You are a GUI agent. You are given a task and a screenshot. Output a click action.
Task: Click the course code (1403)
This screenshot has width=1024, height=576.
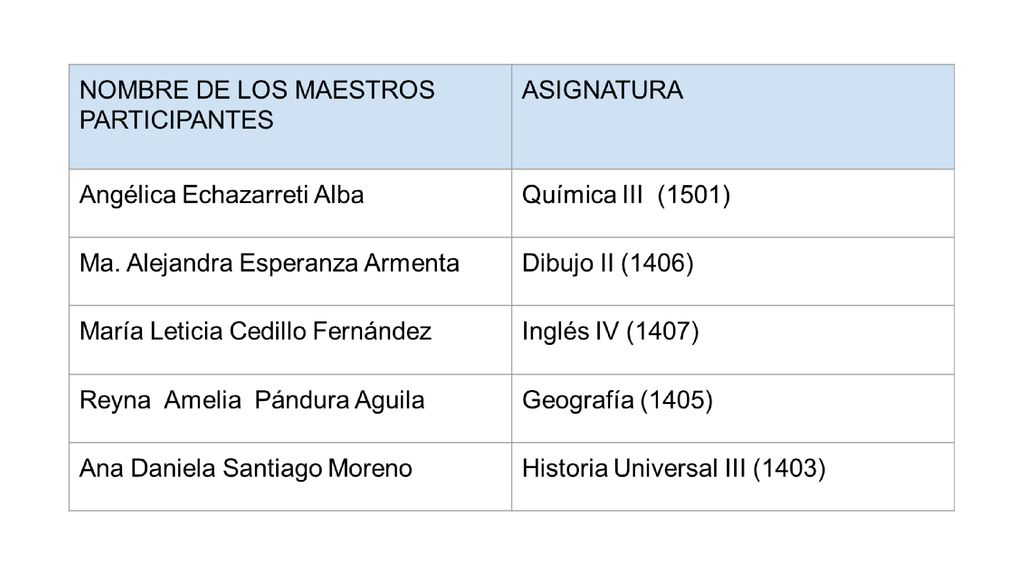pos(790,469)
